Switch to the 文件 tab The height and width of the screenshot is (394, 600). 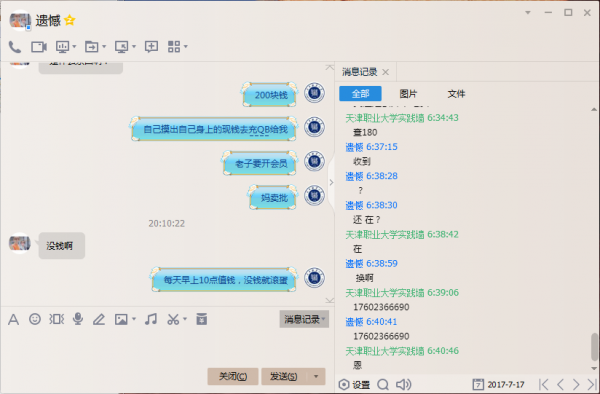(456, 94)
